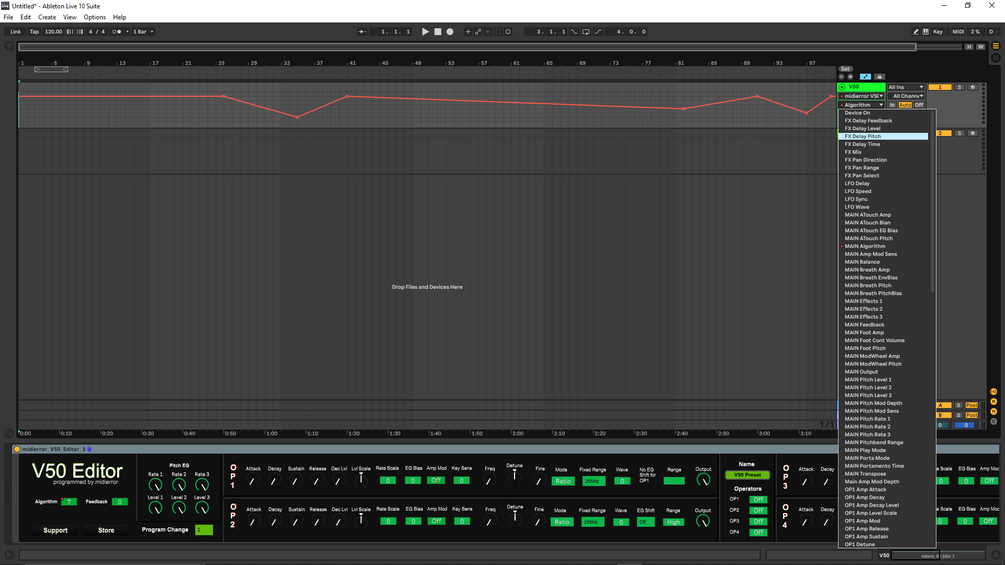The image size is (1005, 565).
Task: Open the All Channels dropdown
Action: pyautogui.click(x=906, y=96)
